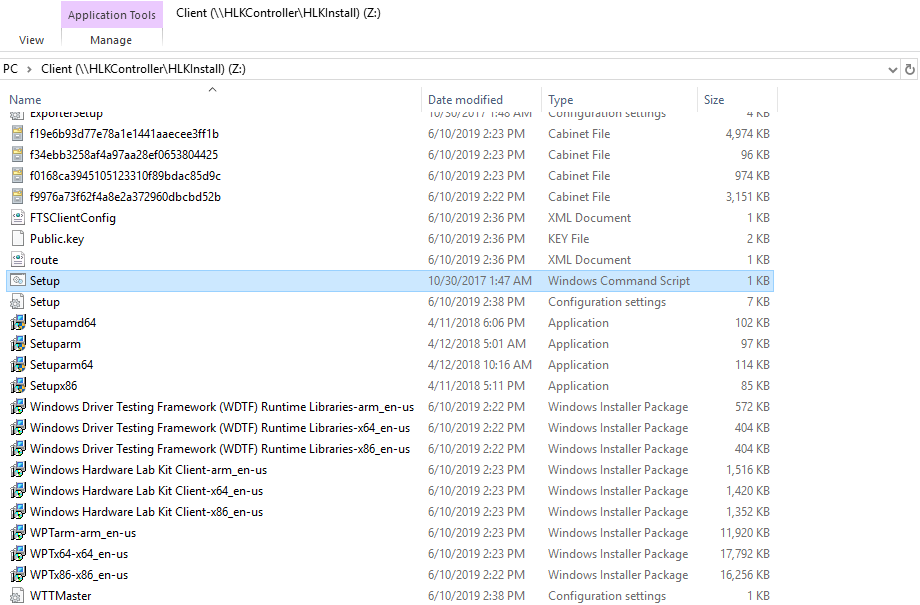The width and height of the screenshot is (920, 605).
Task: Click the cabinet icon of f34ebb3258af4a97aa28ef0653804425
Action: pyautogui.click(x=18, y=155)
